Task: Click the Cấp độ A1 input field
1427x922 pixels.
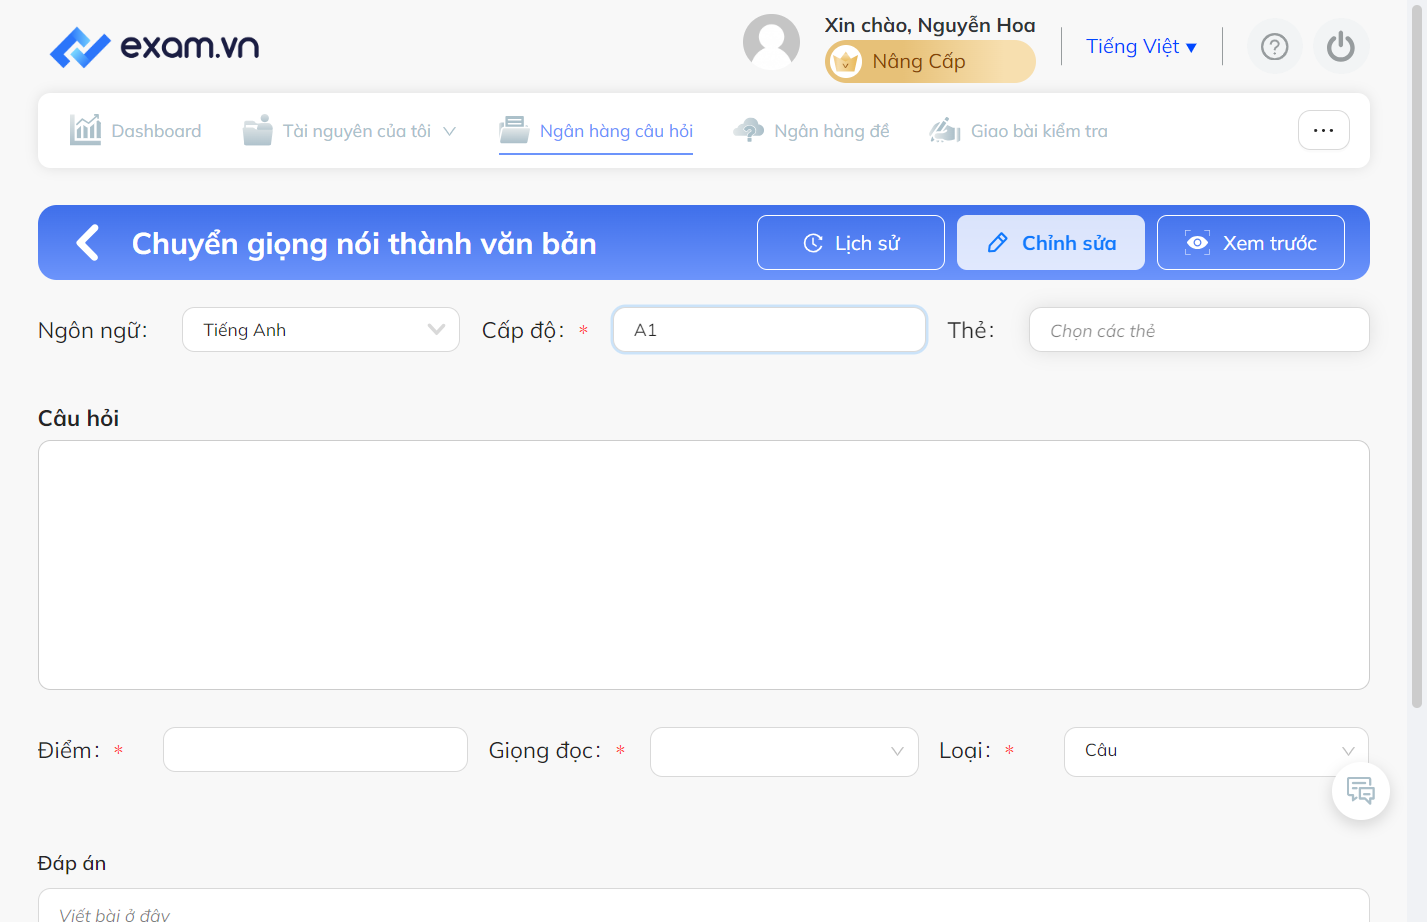Action: tap(769, 330)
